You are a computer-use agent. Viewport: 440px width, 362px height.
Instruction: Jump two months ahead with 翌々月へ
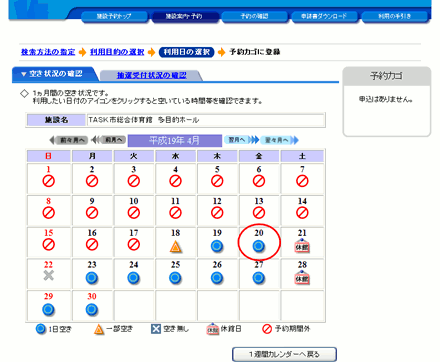[x=279, y=140]
